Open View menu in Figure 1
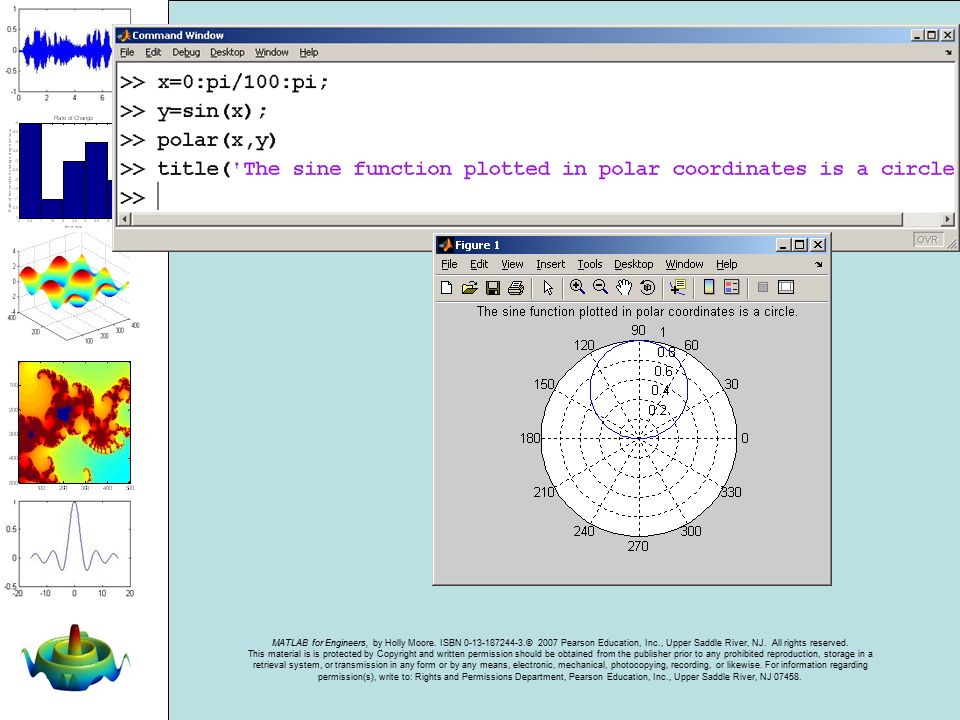Image resolution: width=960 pixels, height=720 pixels. 512,264
